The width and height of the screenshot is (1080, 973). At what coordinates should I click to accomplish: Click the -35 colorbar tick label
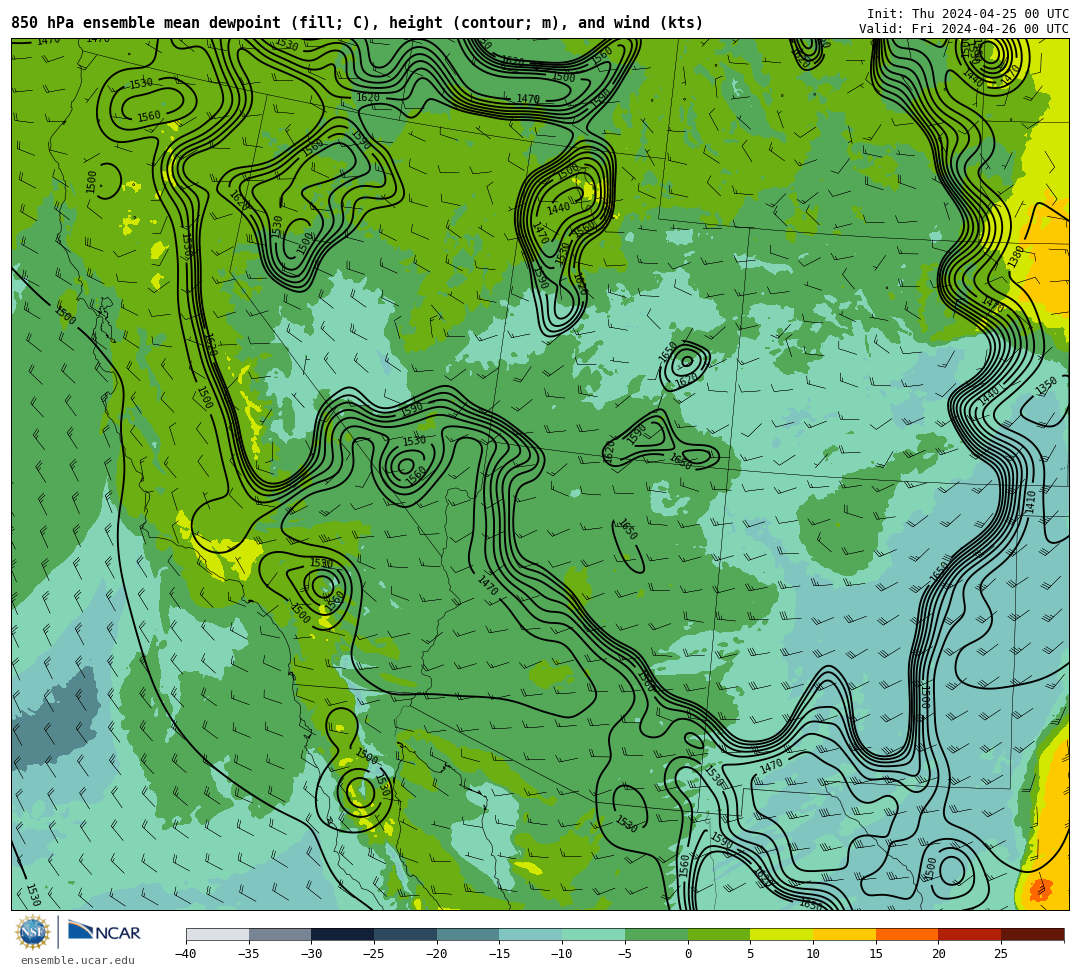pyautogui.click(x=248, y=954)
